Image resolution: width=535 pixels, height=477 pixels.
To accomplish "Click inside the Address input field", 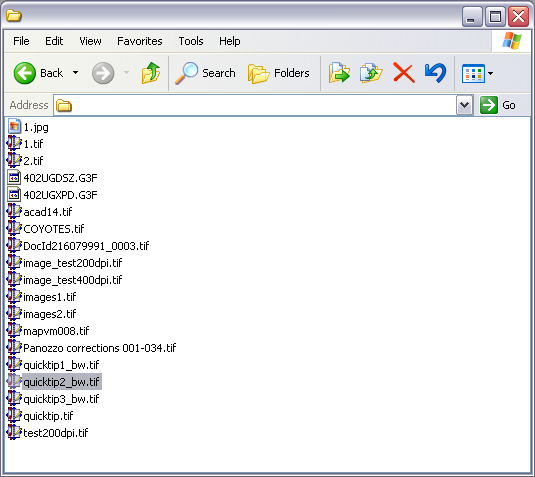I will [x=255, y=105].
